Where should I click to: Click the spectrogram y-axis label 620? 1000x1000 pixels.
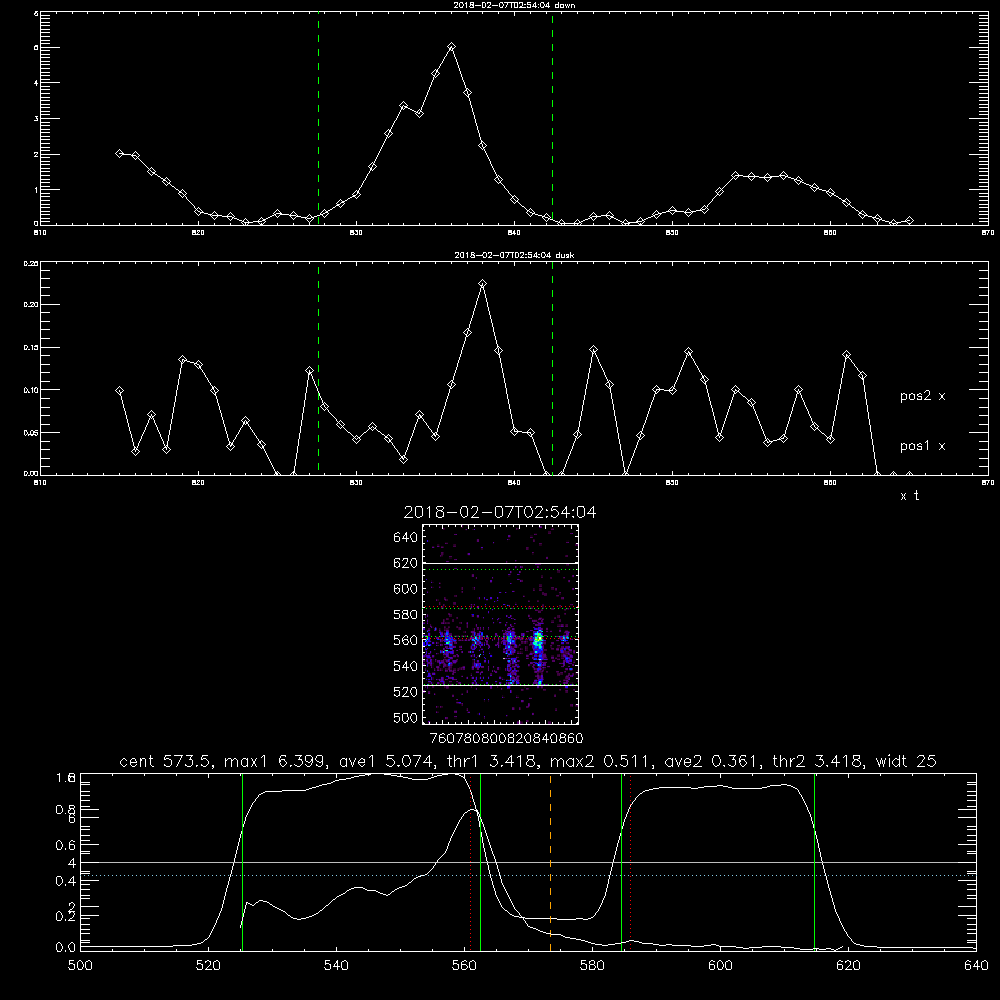point(406,563)
